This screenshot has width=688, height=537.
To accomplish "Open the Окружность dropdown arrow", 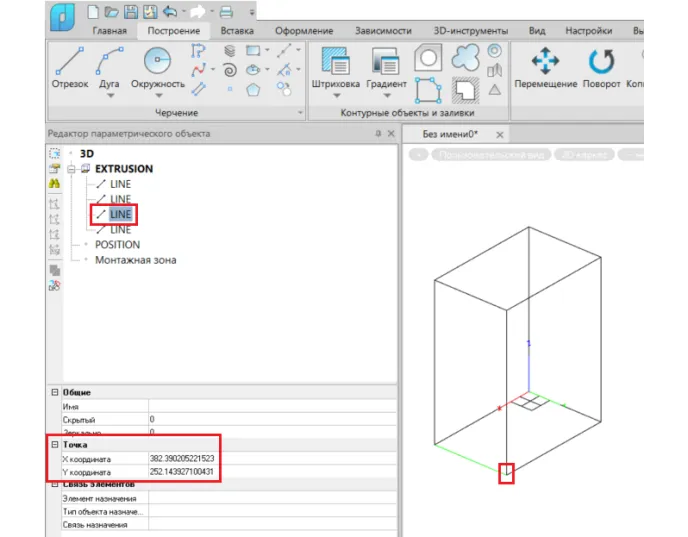I will click(159, 95).
